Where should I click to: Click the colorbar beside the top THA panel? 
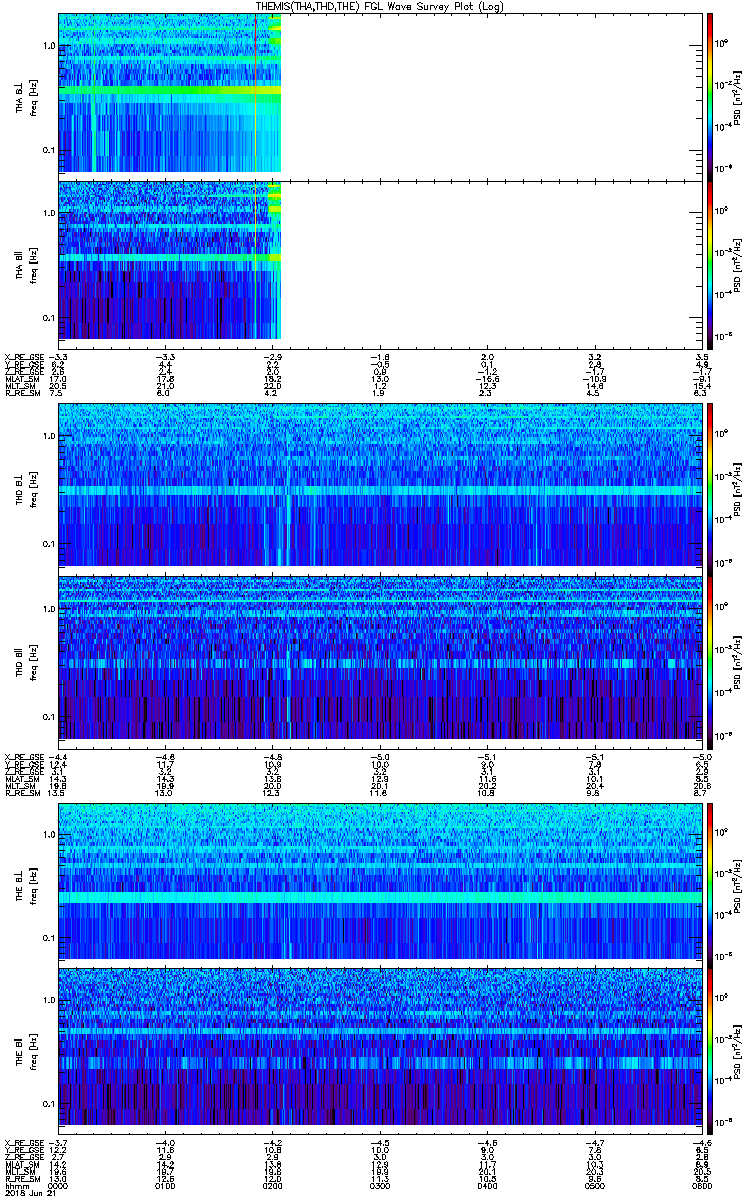[x=711, y=95]
